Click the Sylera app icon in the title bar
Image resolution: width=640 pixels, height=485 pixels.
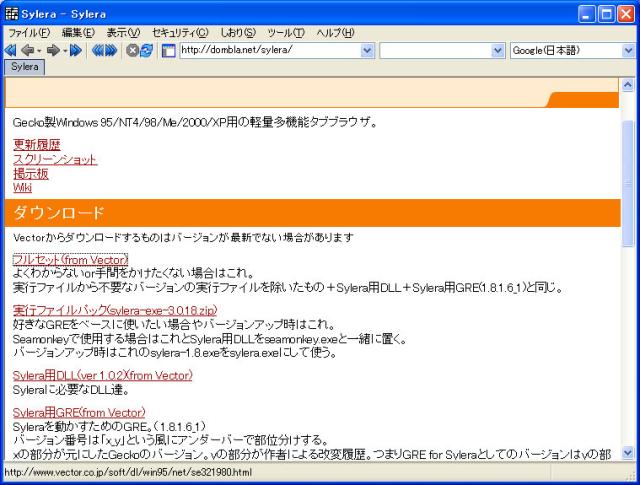click(x=11, y=13)
